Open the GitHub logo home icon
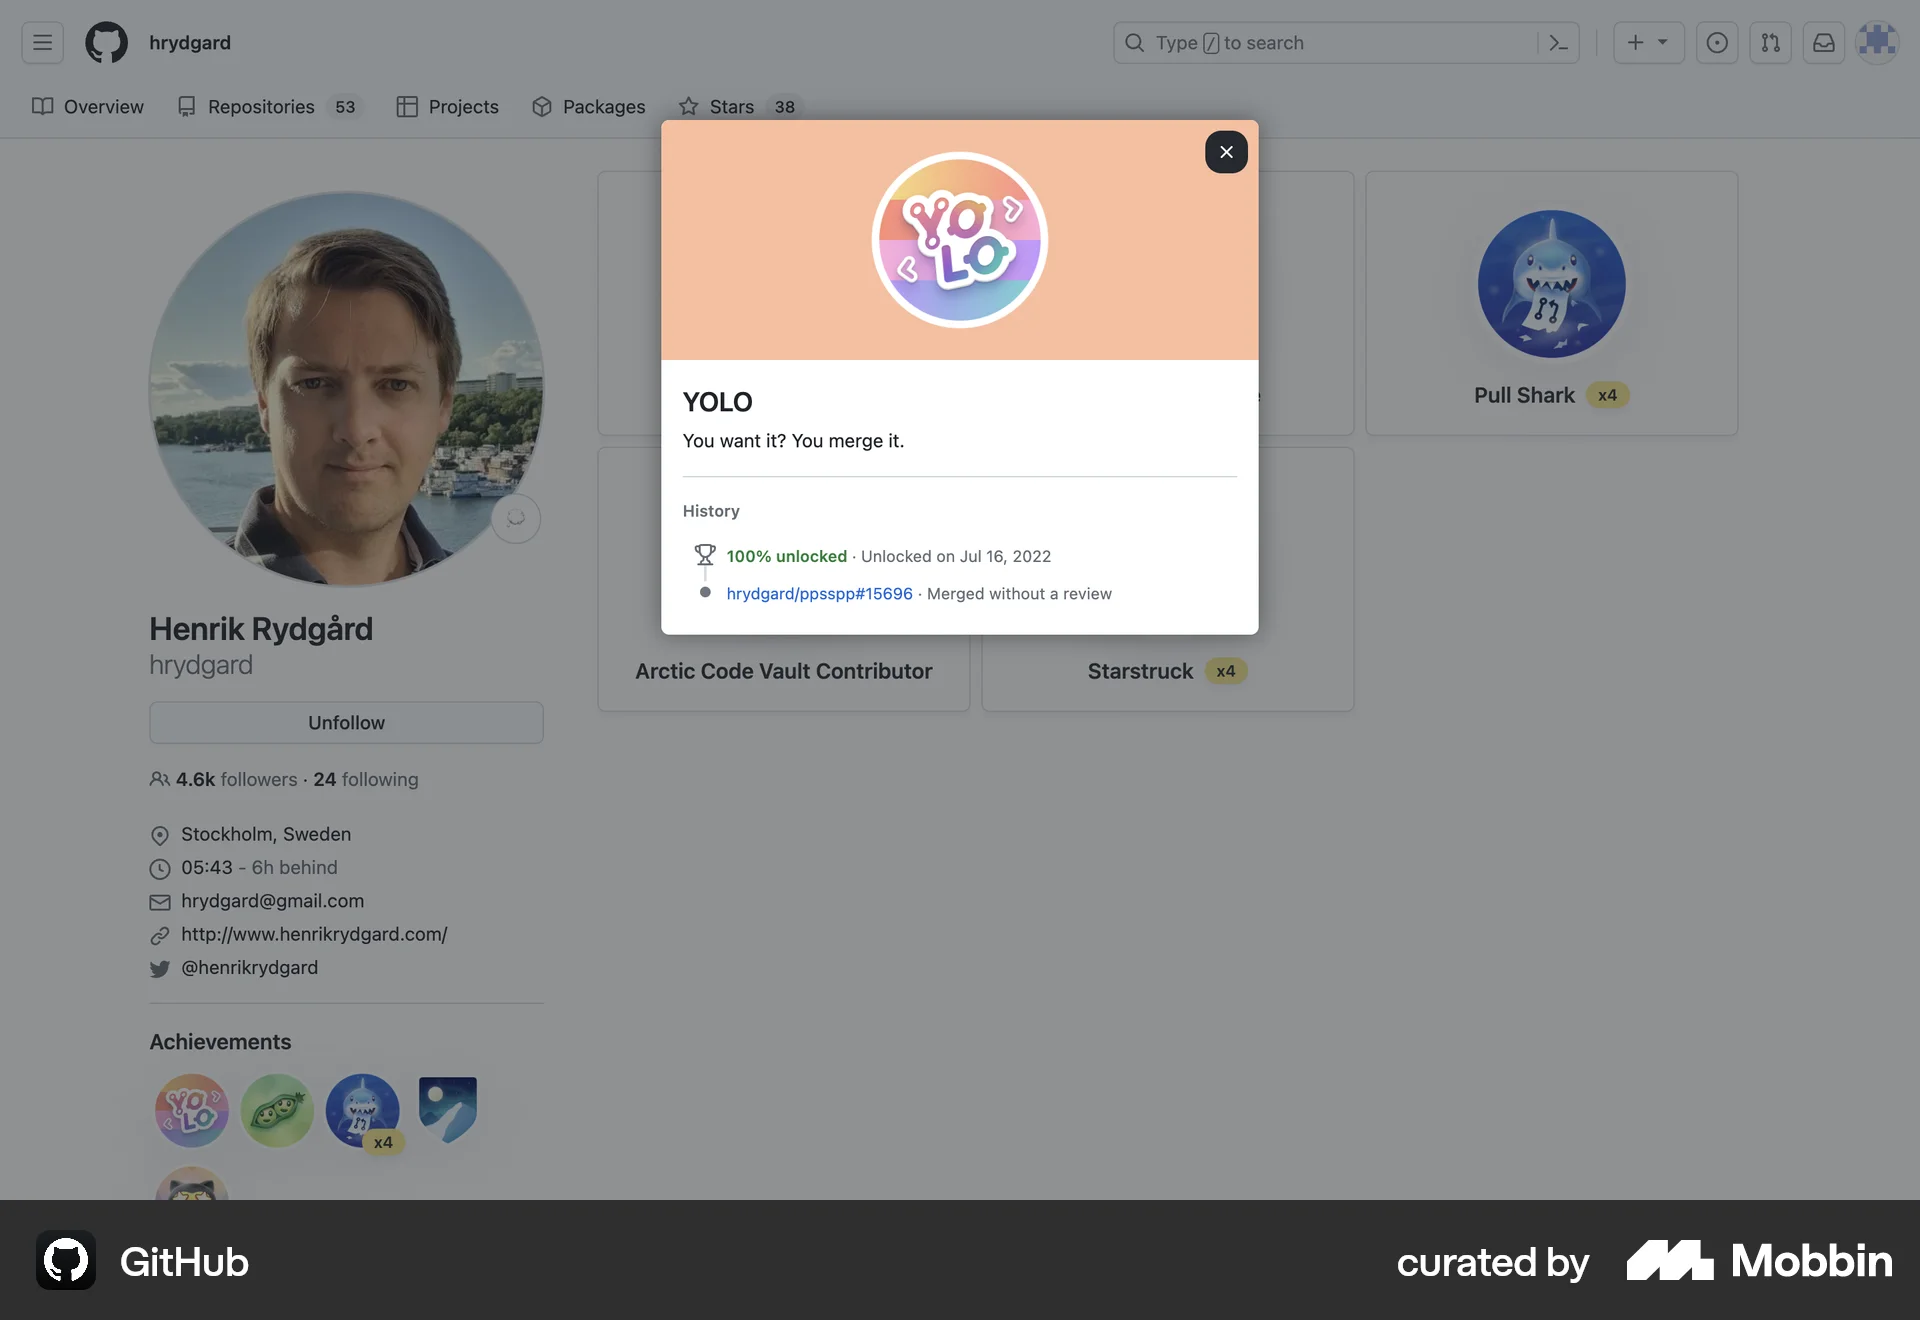Viewport: 1920px width, 1320px height. (x=105, y=42)
